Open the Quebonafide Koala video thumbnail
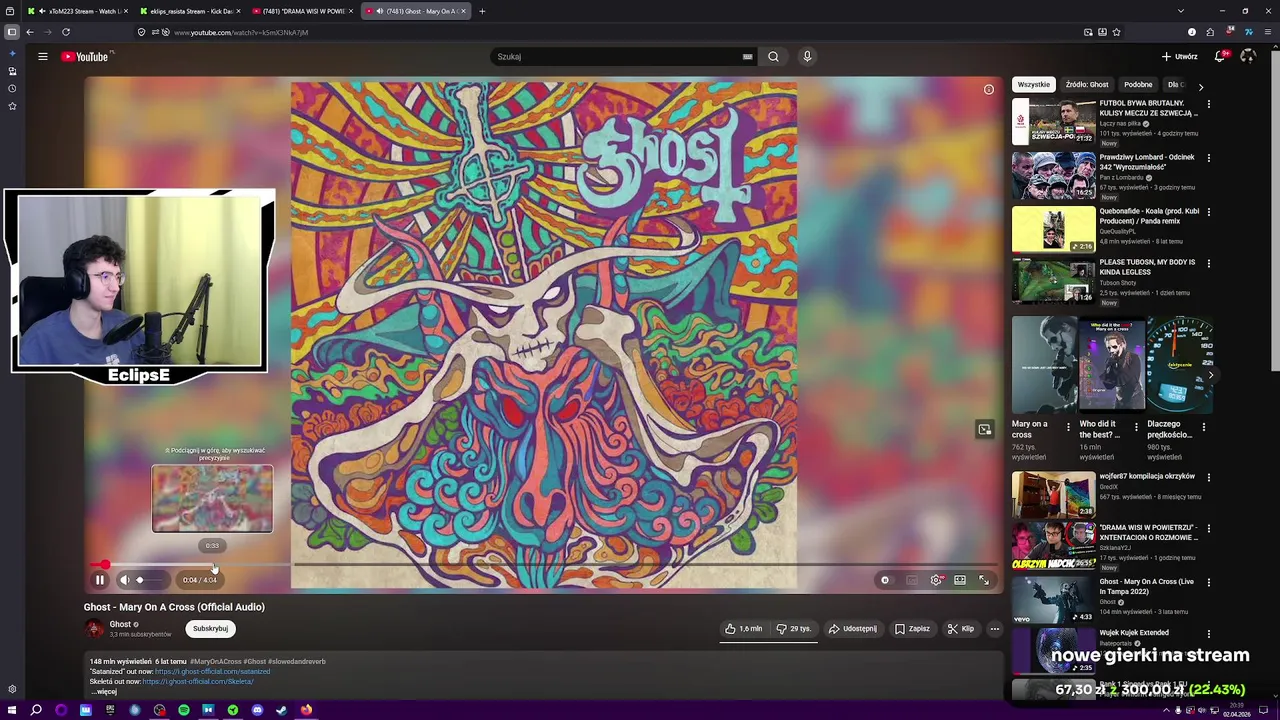Screen dimensions: 1280x720 (x=1054, y=229)
